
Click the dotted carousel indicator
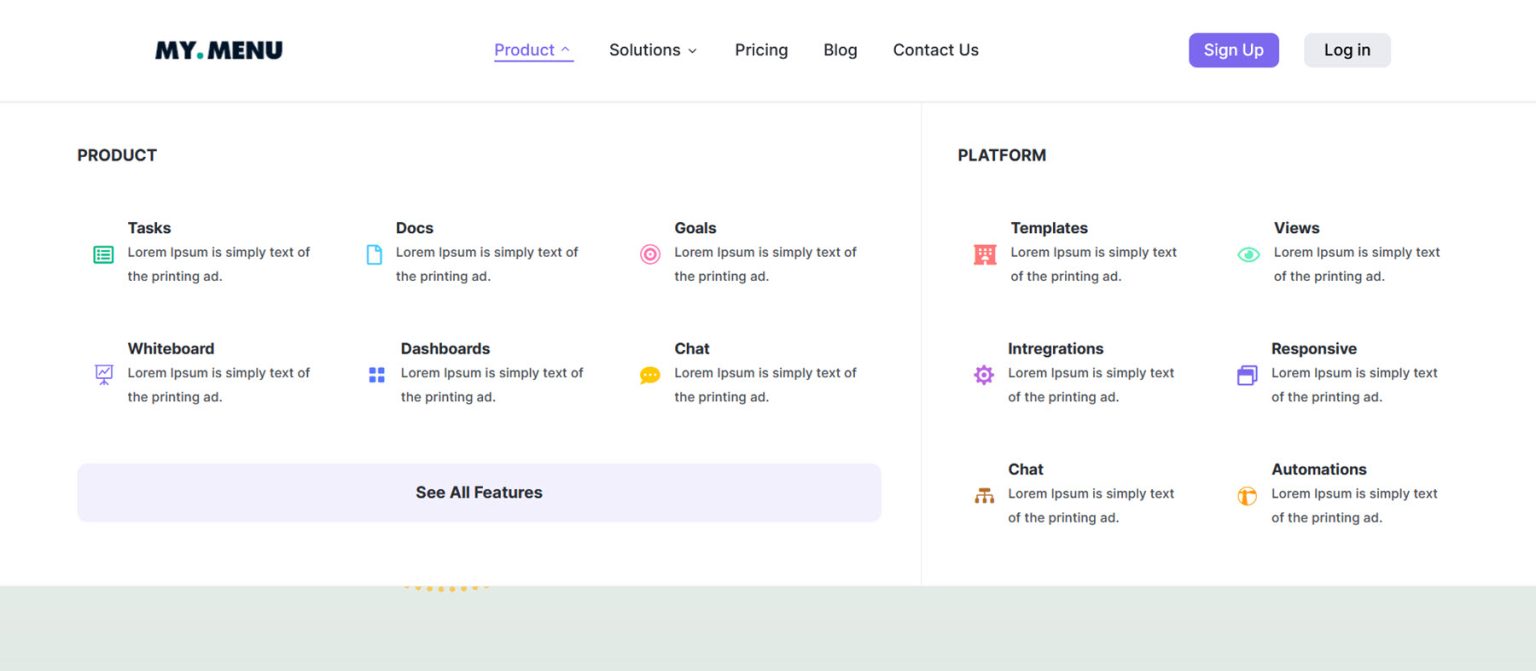click(x=447, y=587)
